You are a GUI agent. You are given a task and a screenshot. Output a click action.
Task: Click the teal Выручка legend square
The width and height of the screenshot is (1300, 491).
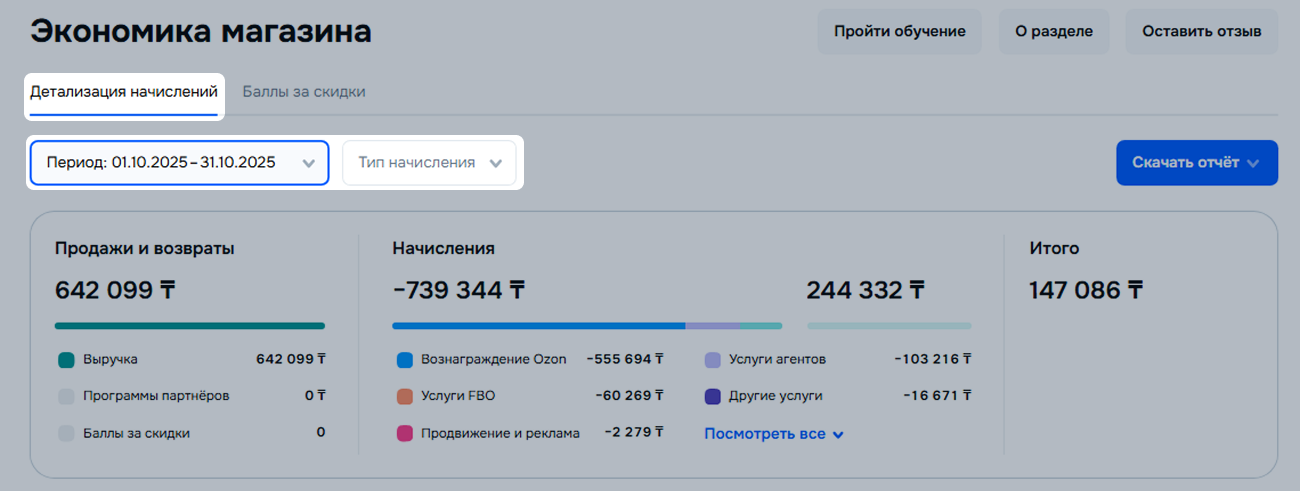pos(67,359)
